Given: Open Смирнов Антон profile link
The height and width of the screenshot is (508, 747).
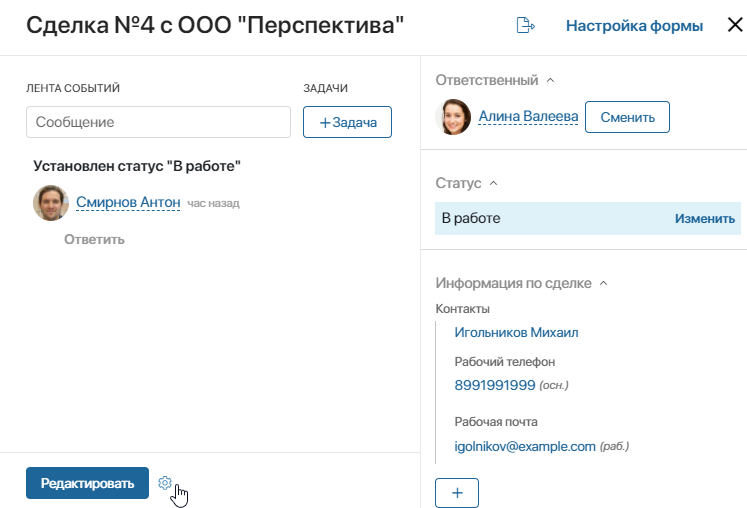Looking at the screenshot, I should (128, 203).
